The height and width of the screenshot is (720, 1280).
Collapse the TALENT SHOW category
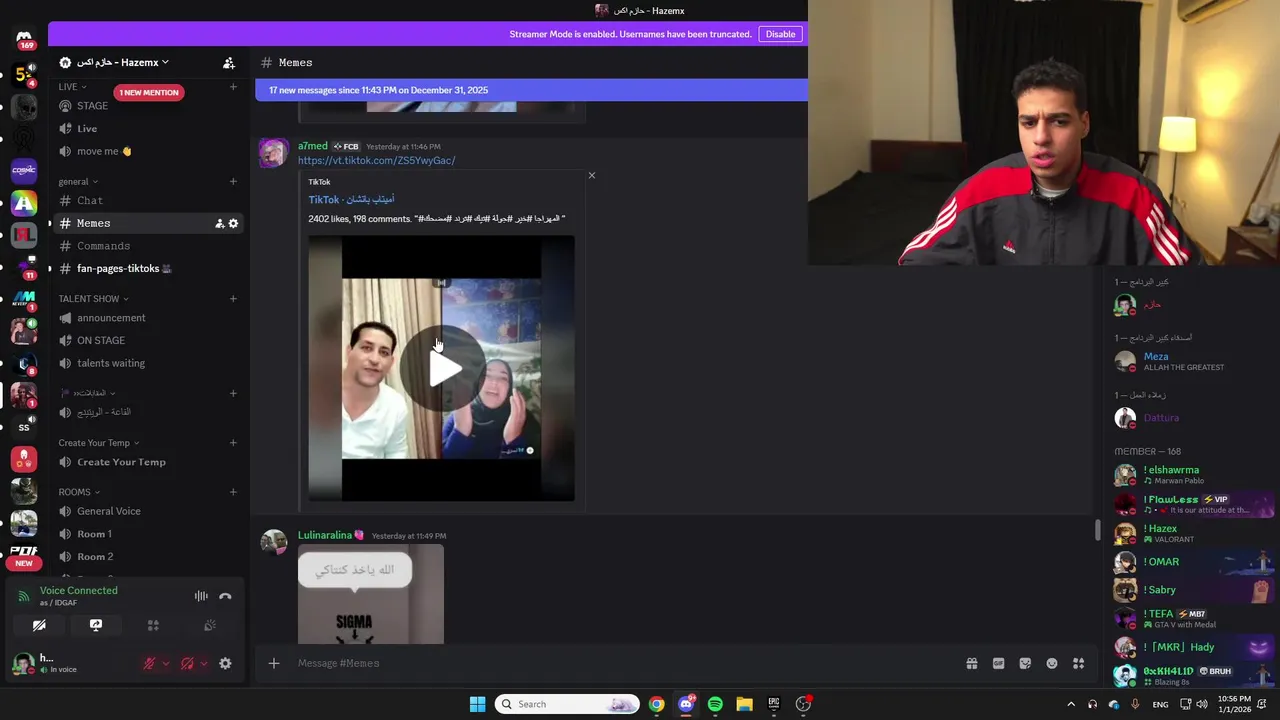point(93,298)
